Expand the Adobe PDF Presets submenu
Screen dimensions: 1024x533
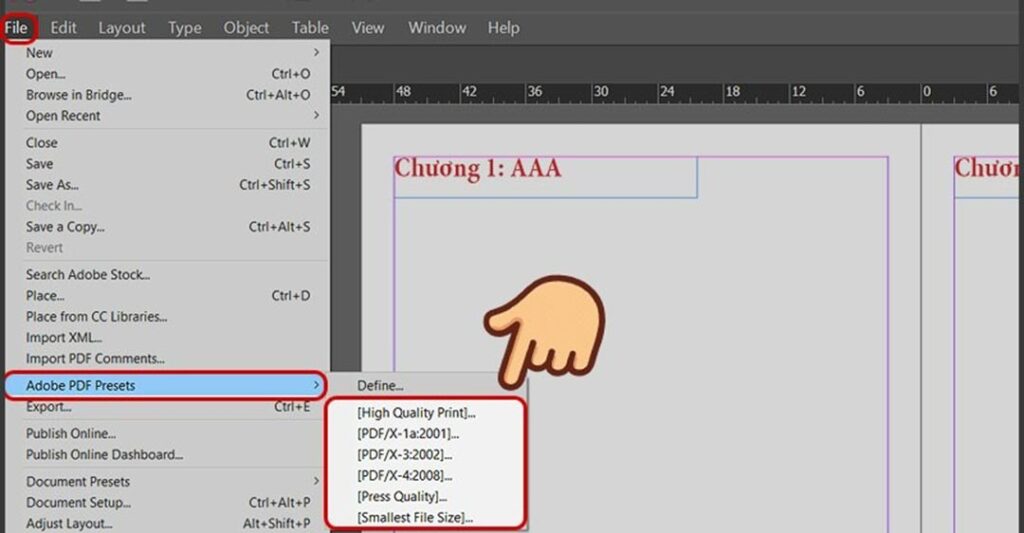tap(167, 385)
